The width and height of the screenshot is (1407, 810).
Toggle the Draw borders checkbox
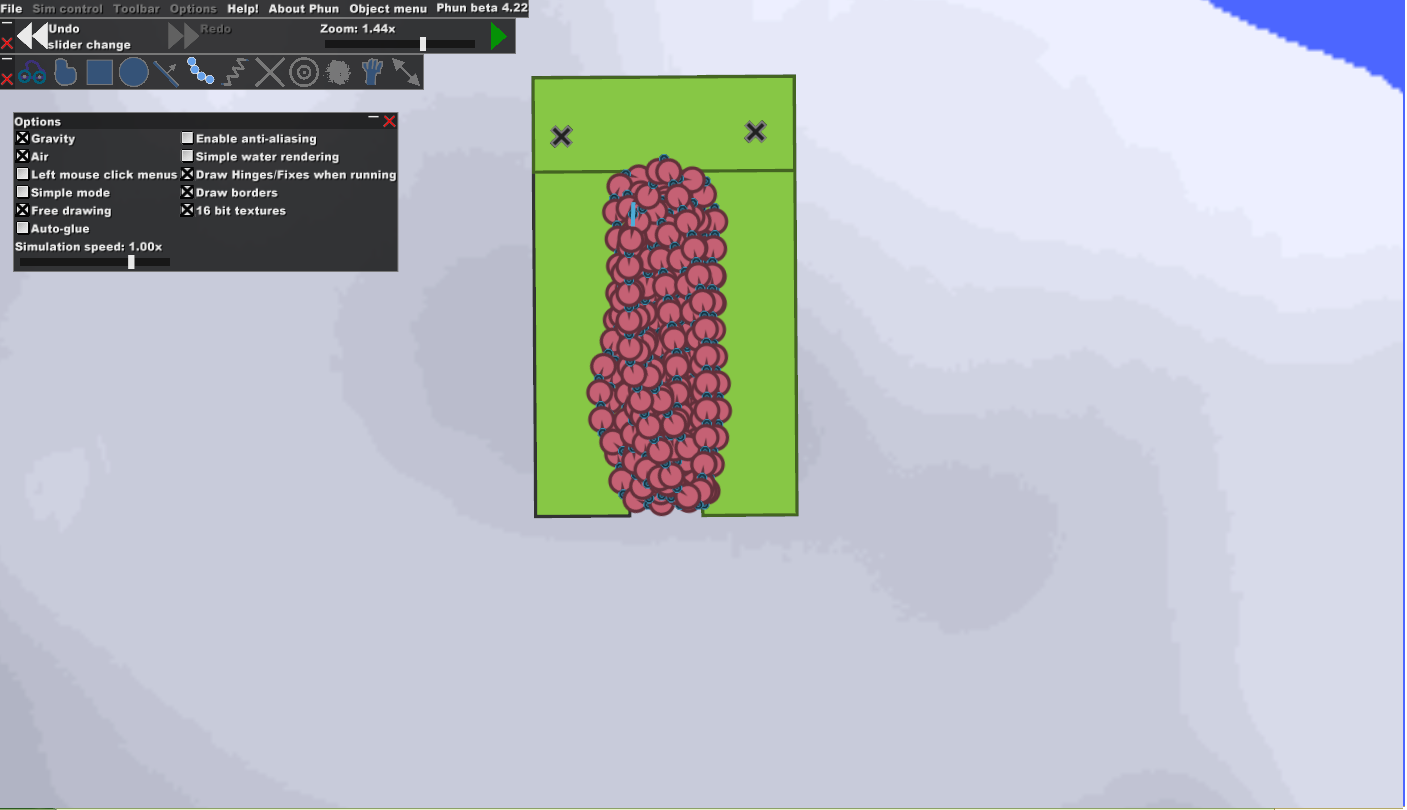[187, 193]
